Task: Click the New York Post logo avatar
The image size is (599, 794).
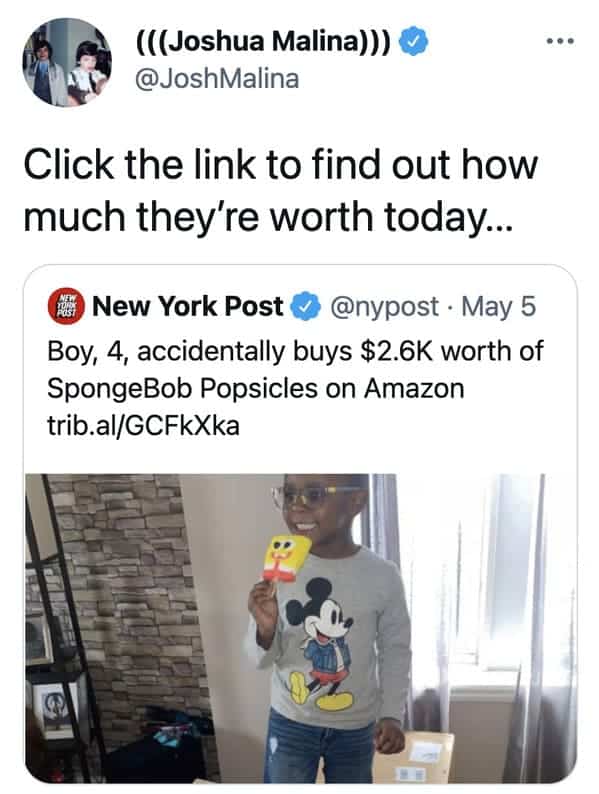Action: (x=66, y=306)
